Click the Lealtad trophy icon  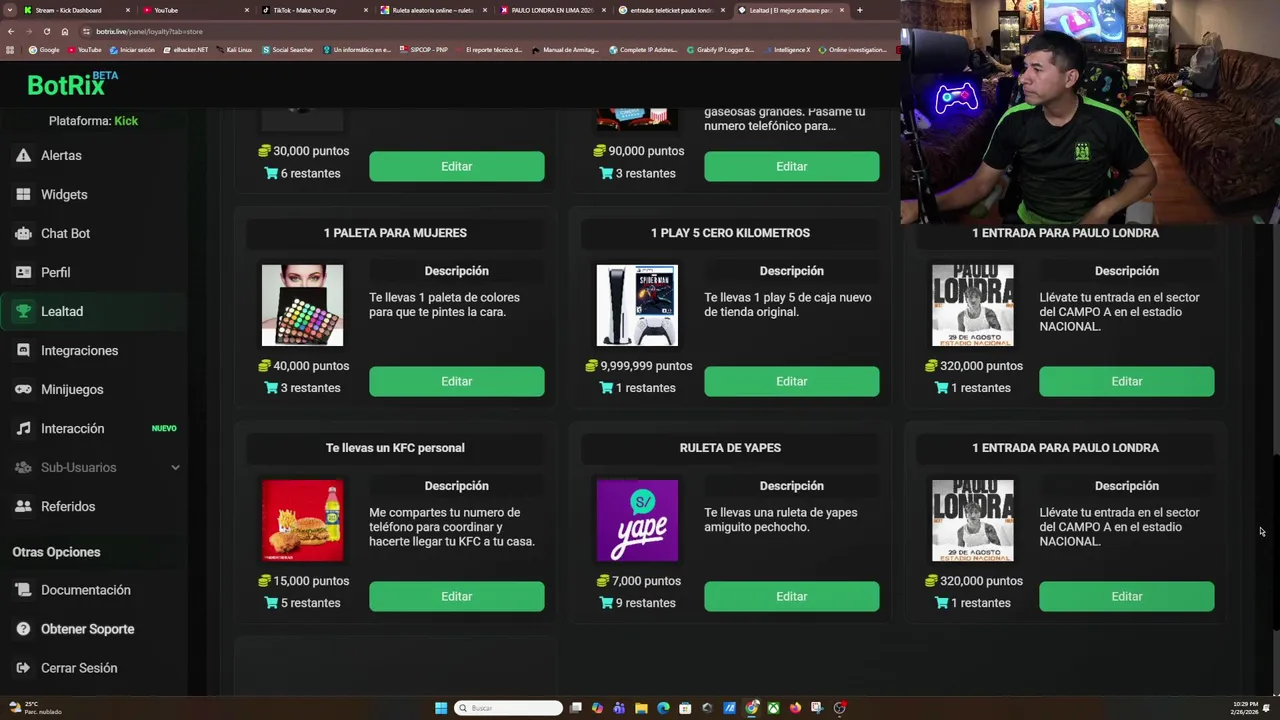[23, 311]
